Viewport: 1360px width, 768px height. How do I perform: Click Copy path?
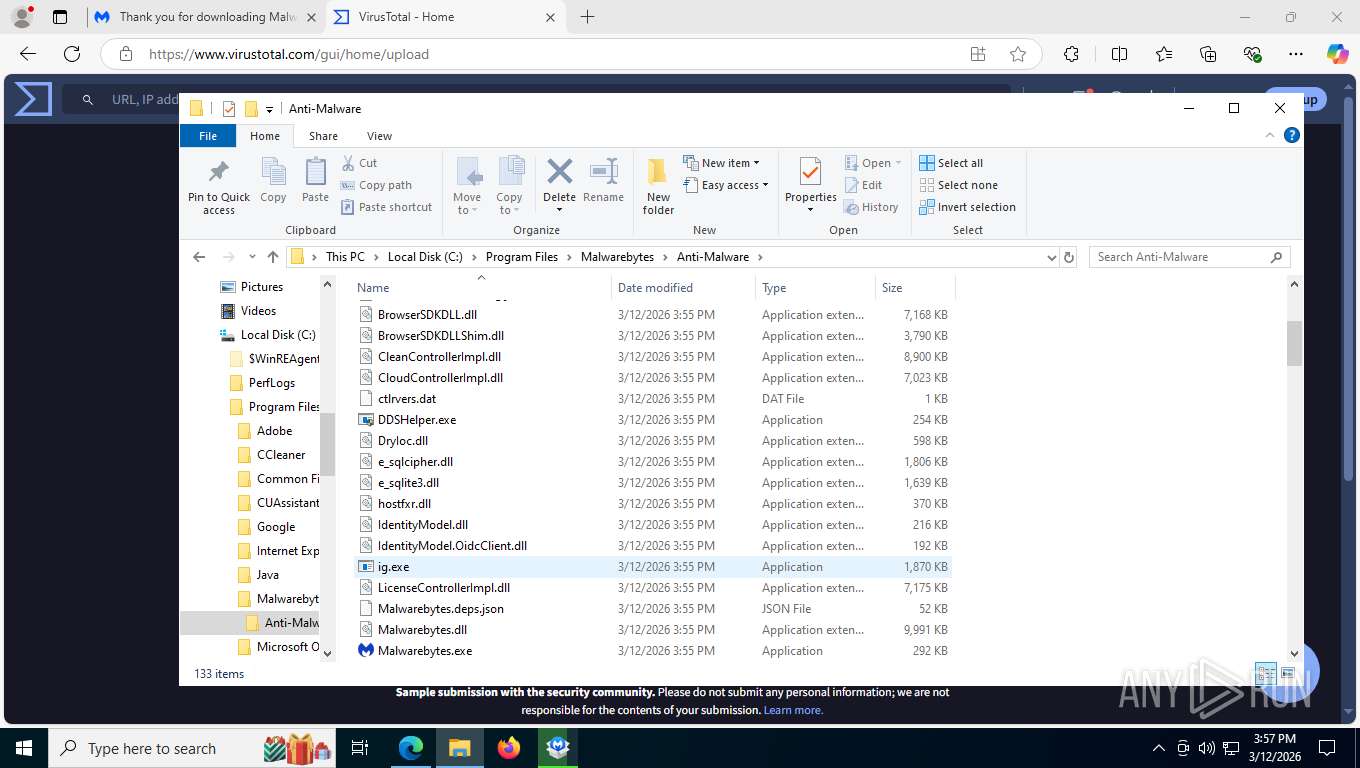pos(376,185)
